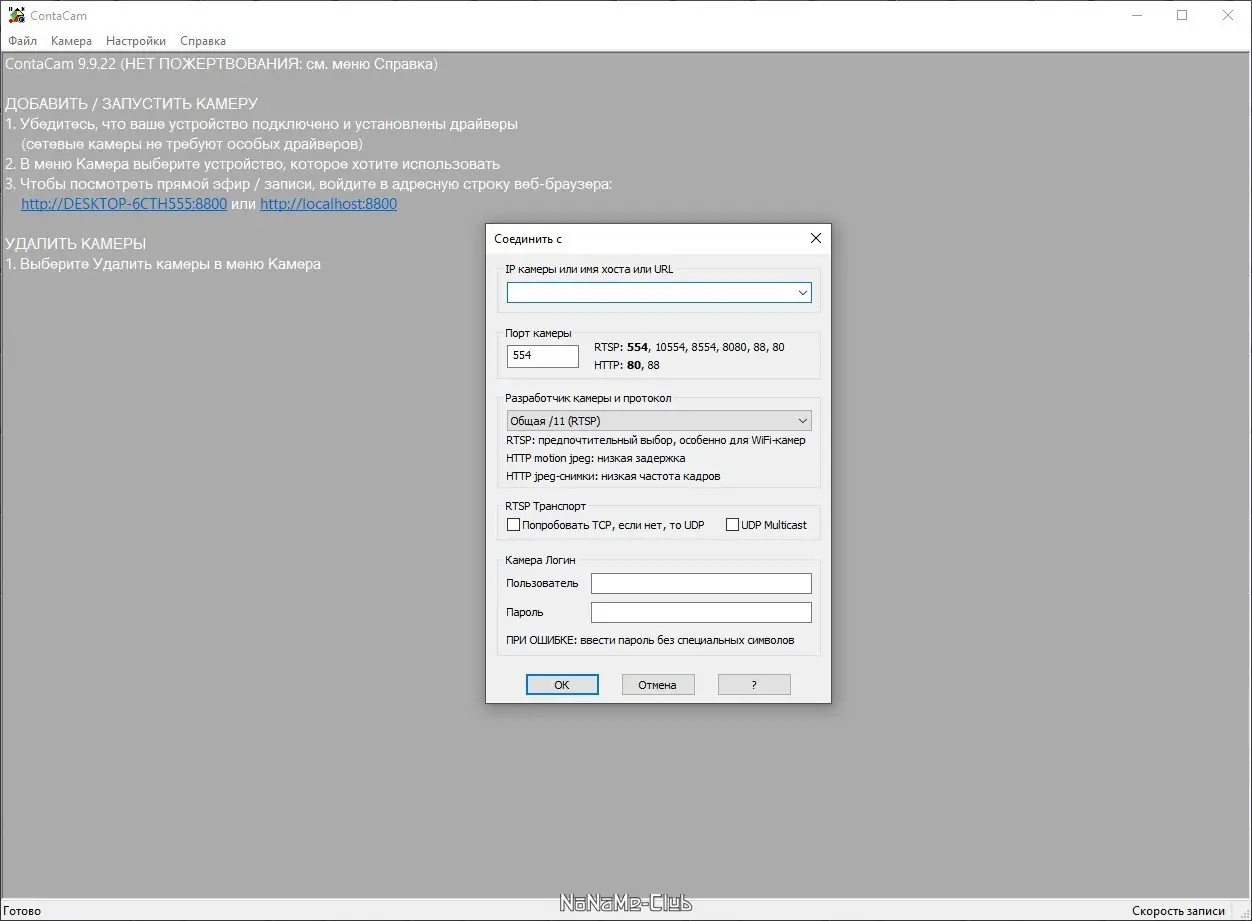Click the Порт камеры field with 554
Viewport: 1252px width, 921px height.
[x=543, y=355]
